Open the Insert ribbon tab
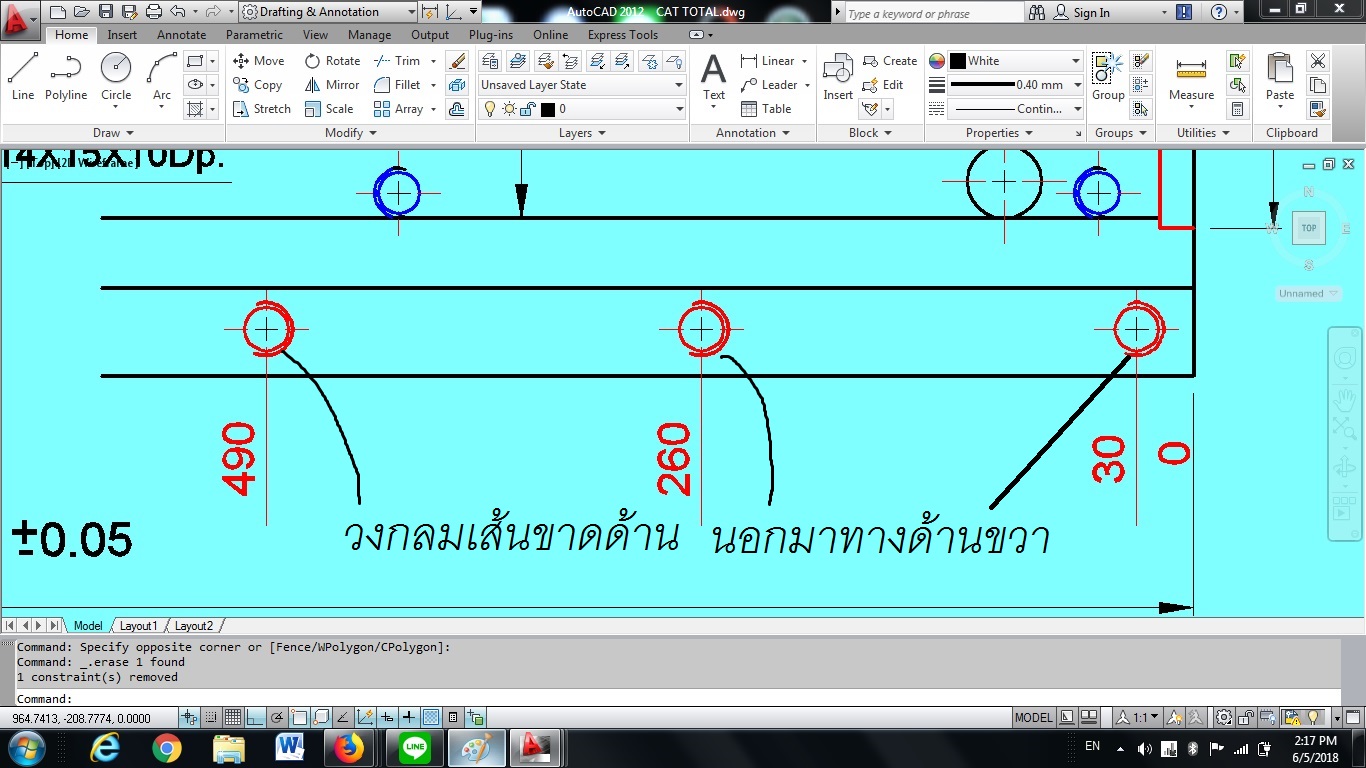 (x=122, y=35)
